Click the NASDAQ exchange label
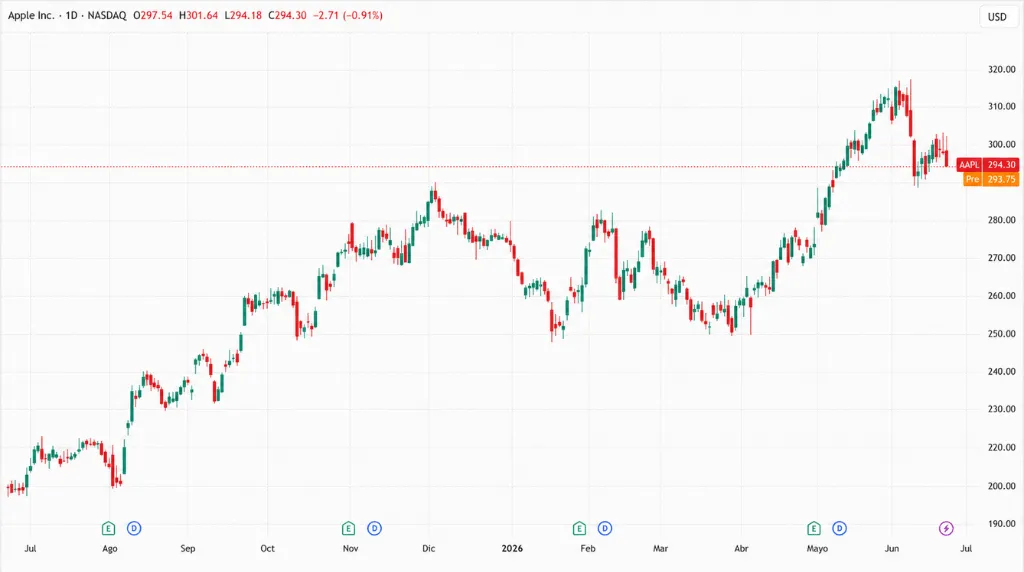Screen dimensions: 1024x572 [107, 15]
